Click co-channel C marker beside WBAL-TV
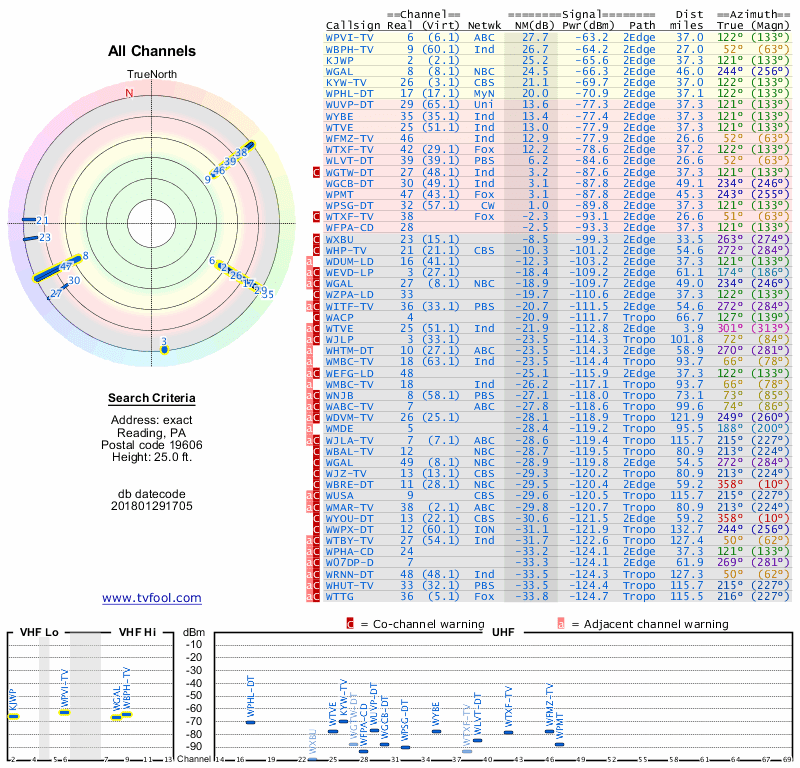Viewport: 800px width, 768px height. pos(316,452)
